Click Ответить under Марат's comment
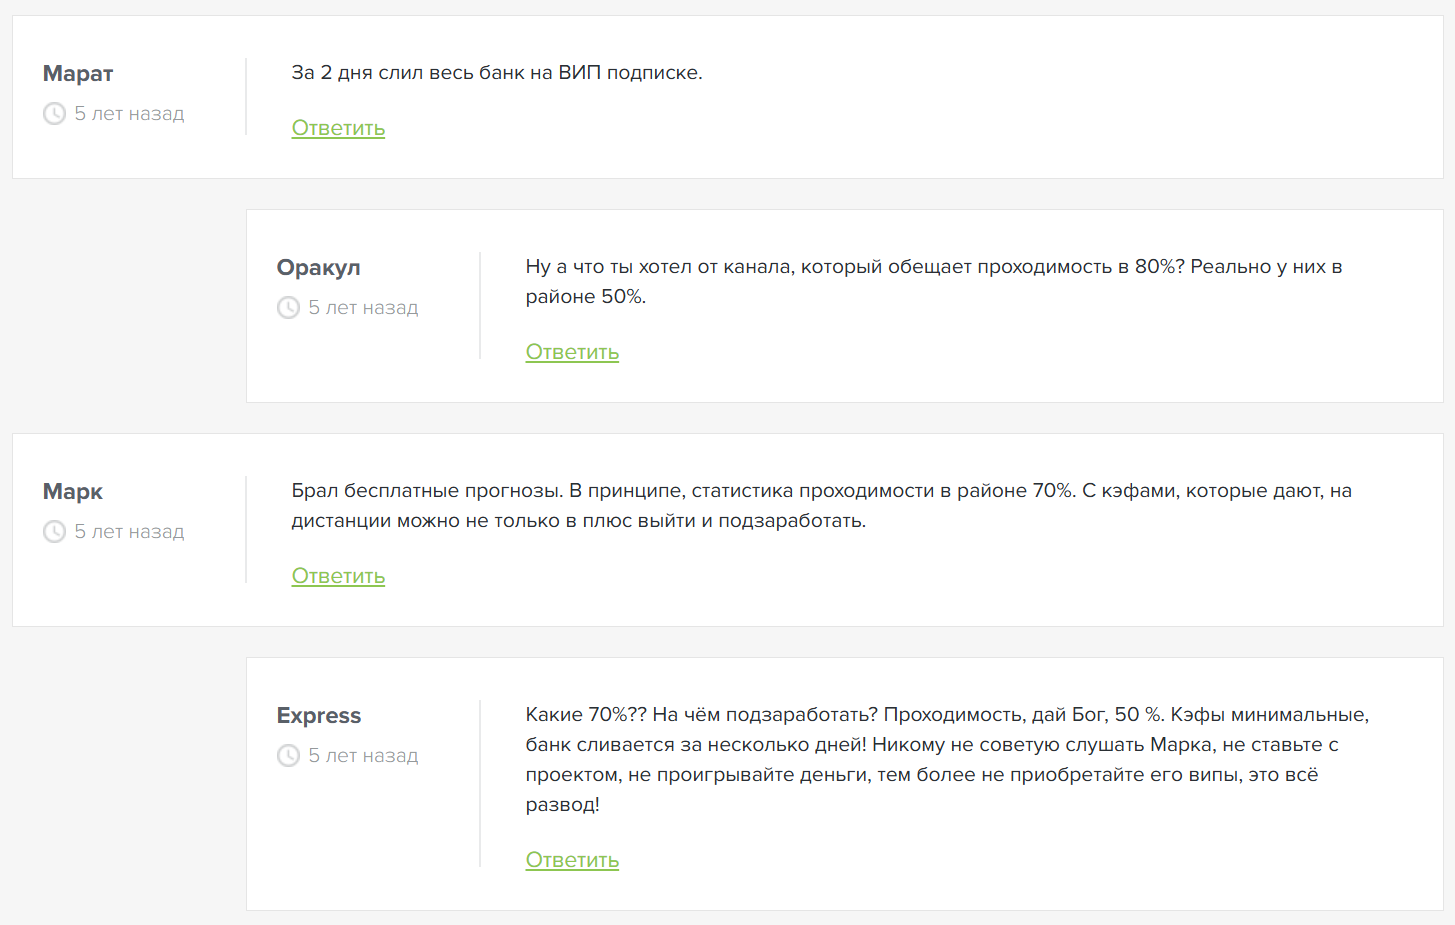This screenshot has height=925, width=1455. click(x=338, y=128)
